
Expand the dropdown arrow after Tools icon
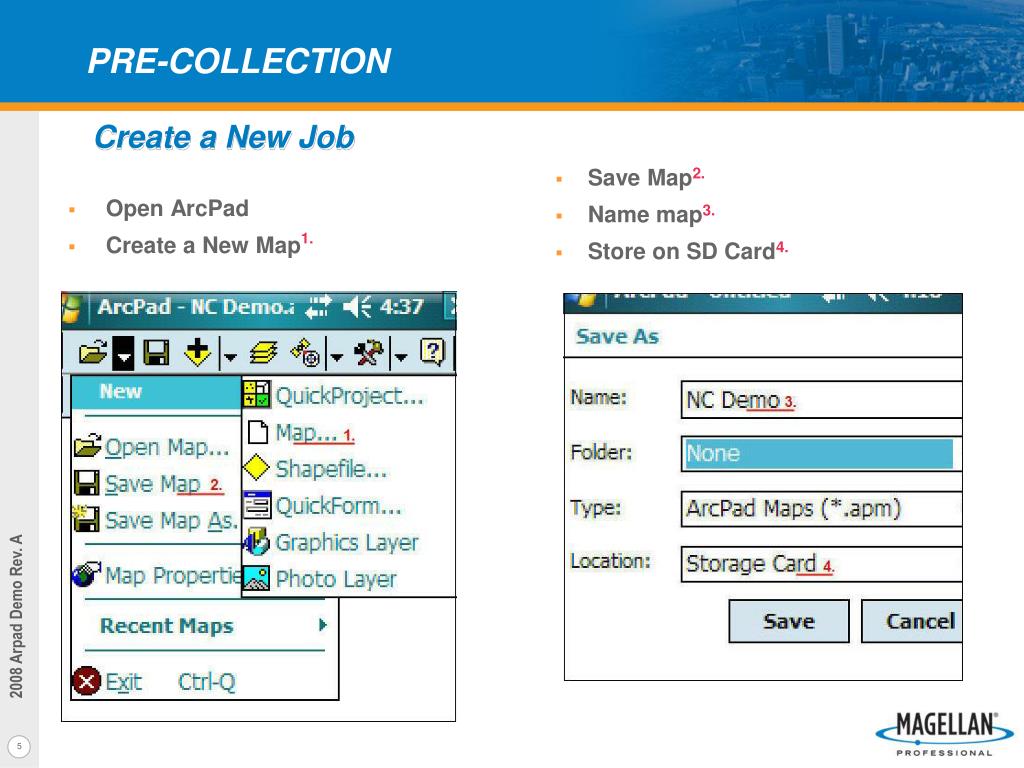[x=401, y=356]
